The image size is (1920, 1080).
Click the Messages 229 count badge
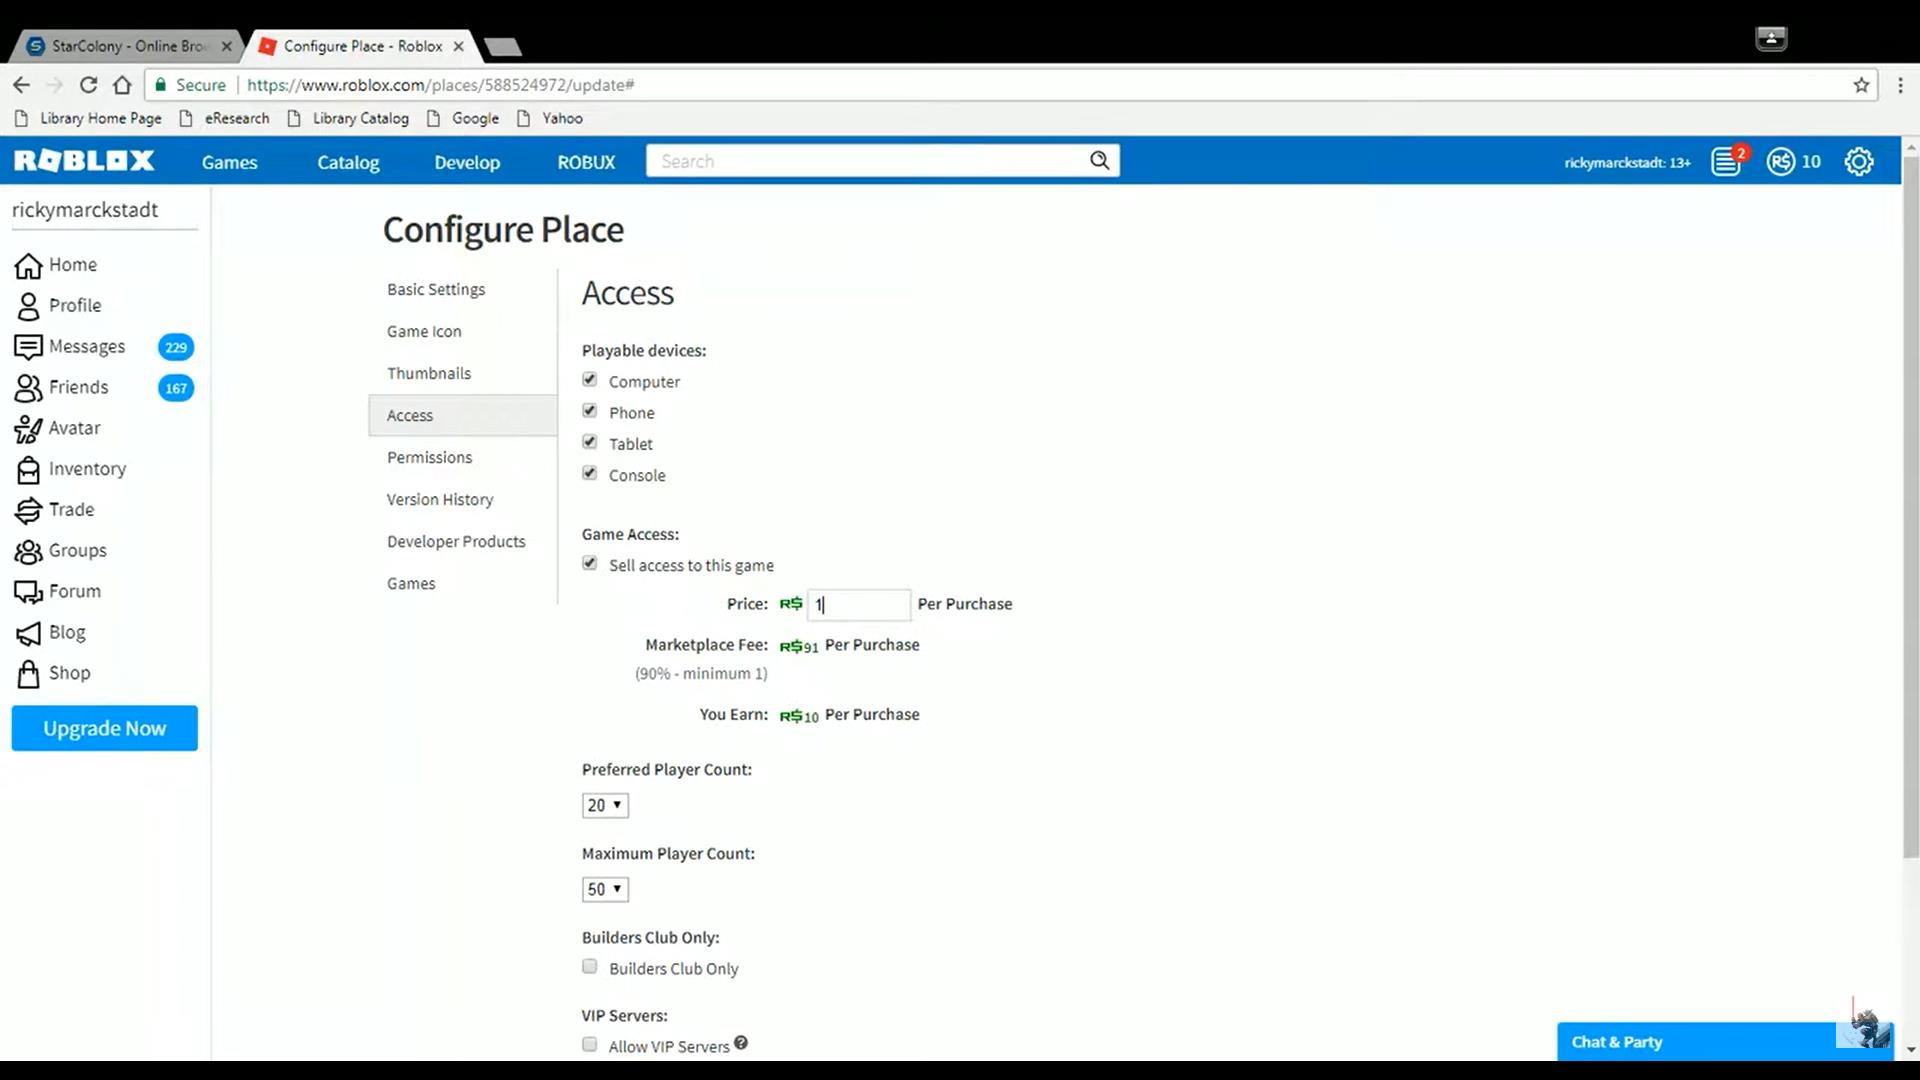coord(176,347)
